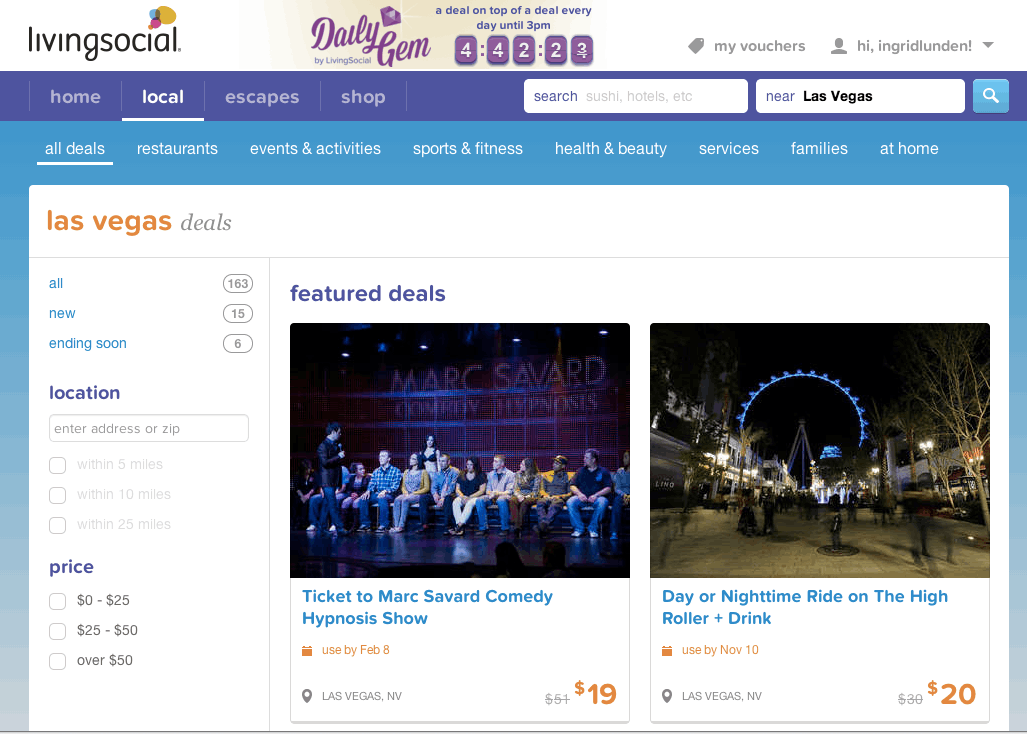Click the 163 count badge
Viewport: 1027px width, 734px height.
[x=238, y=284]
